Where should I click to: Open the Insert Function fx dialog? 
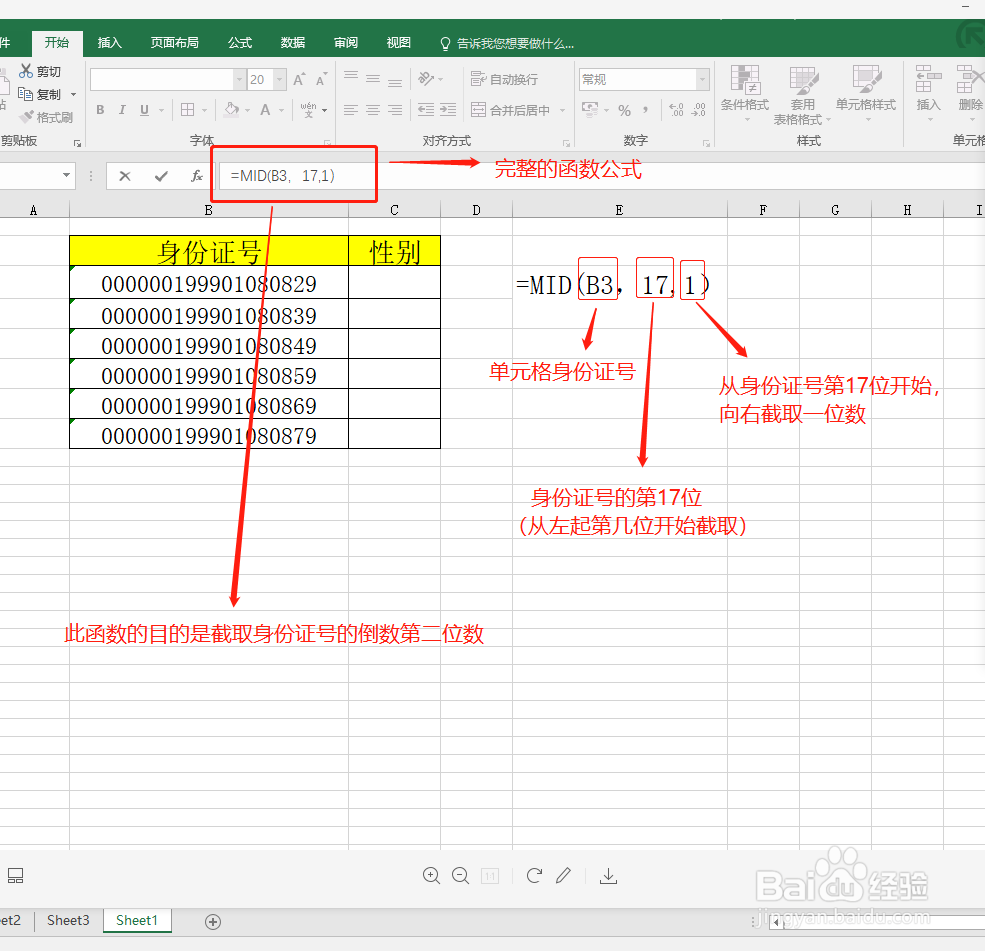(x=197, y=176)
